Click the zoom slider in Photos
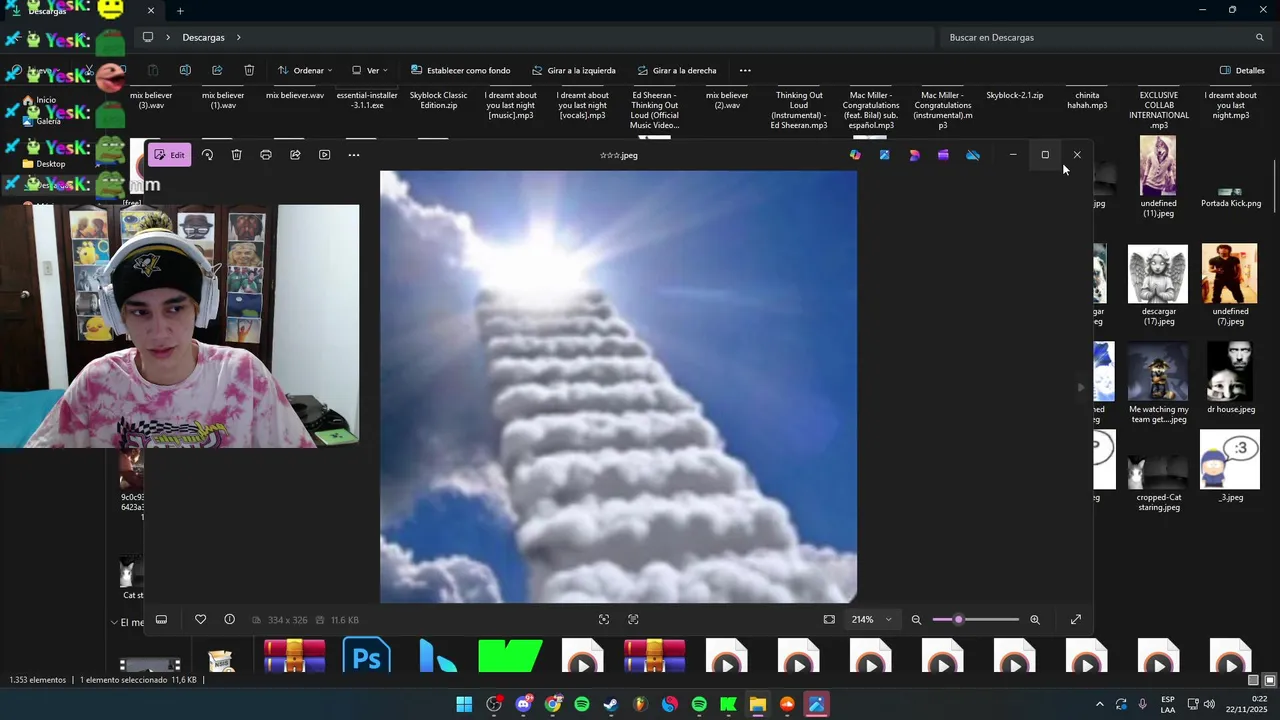The width and height of the screenshot is (1280, 720). 976,619
